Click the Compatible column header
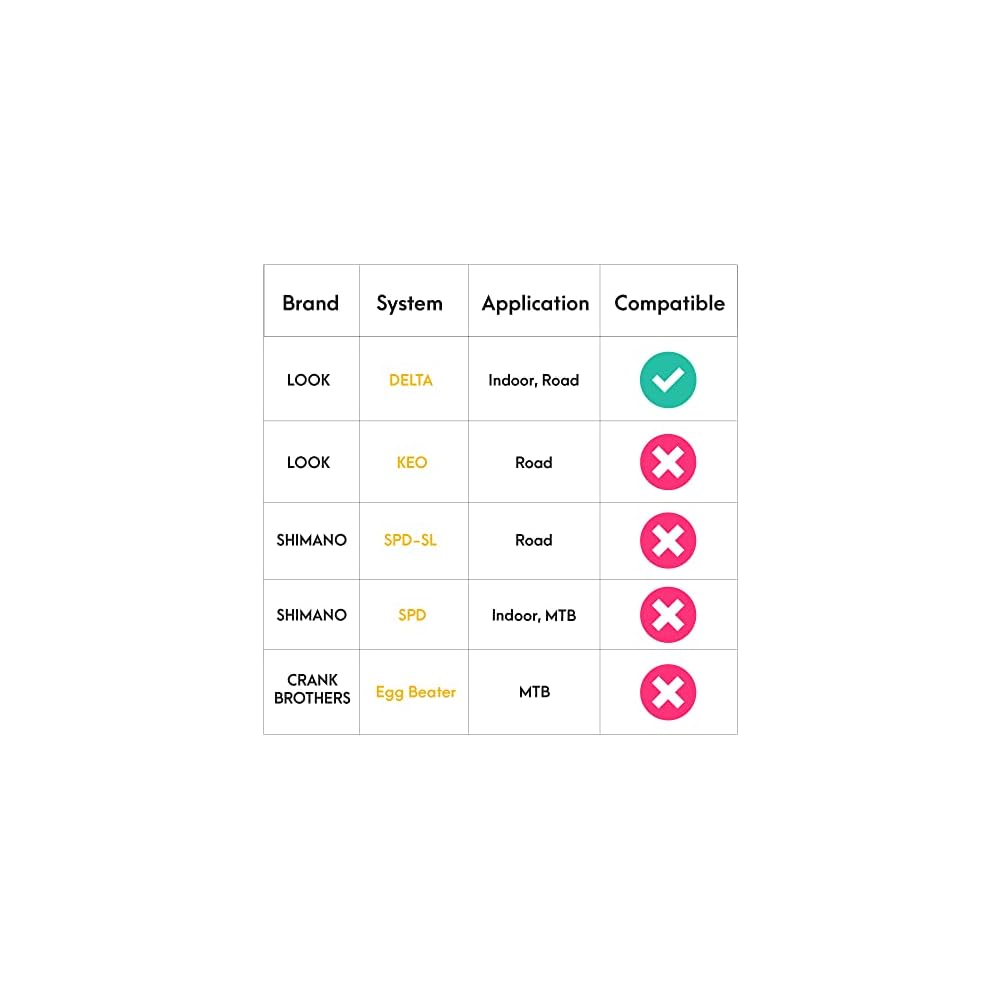Screen dimensions: 1000x1000 coord(669,303)
